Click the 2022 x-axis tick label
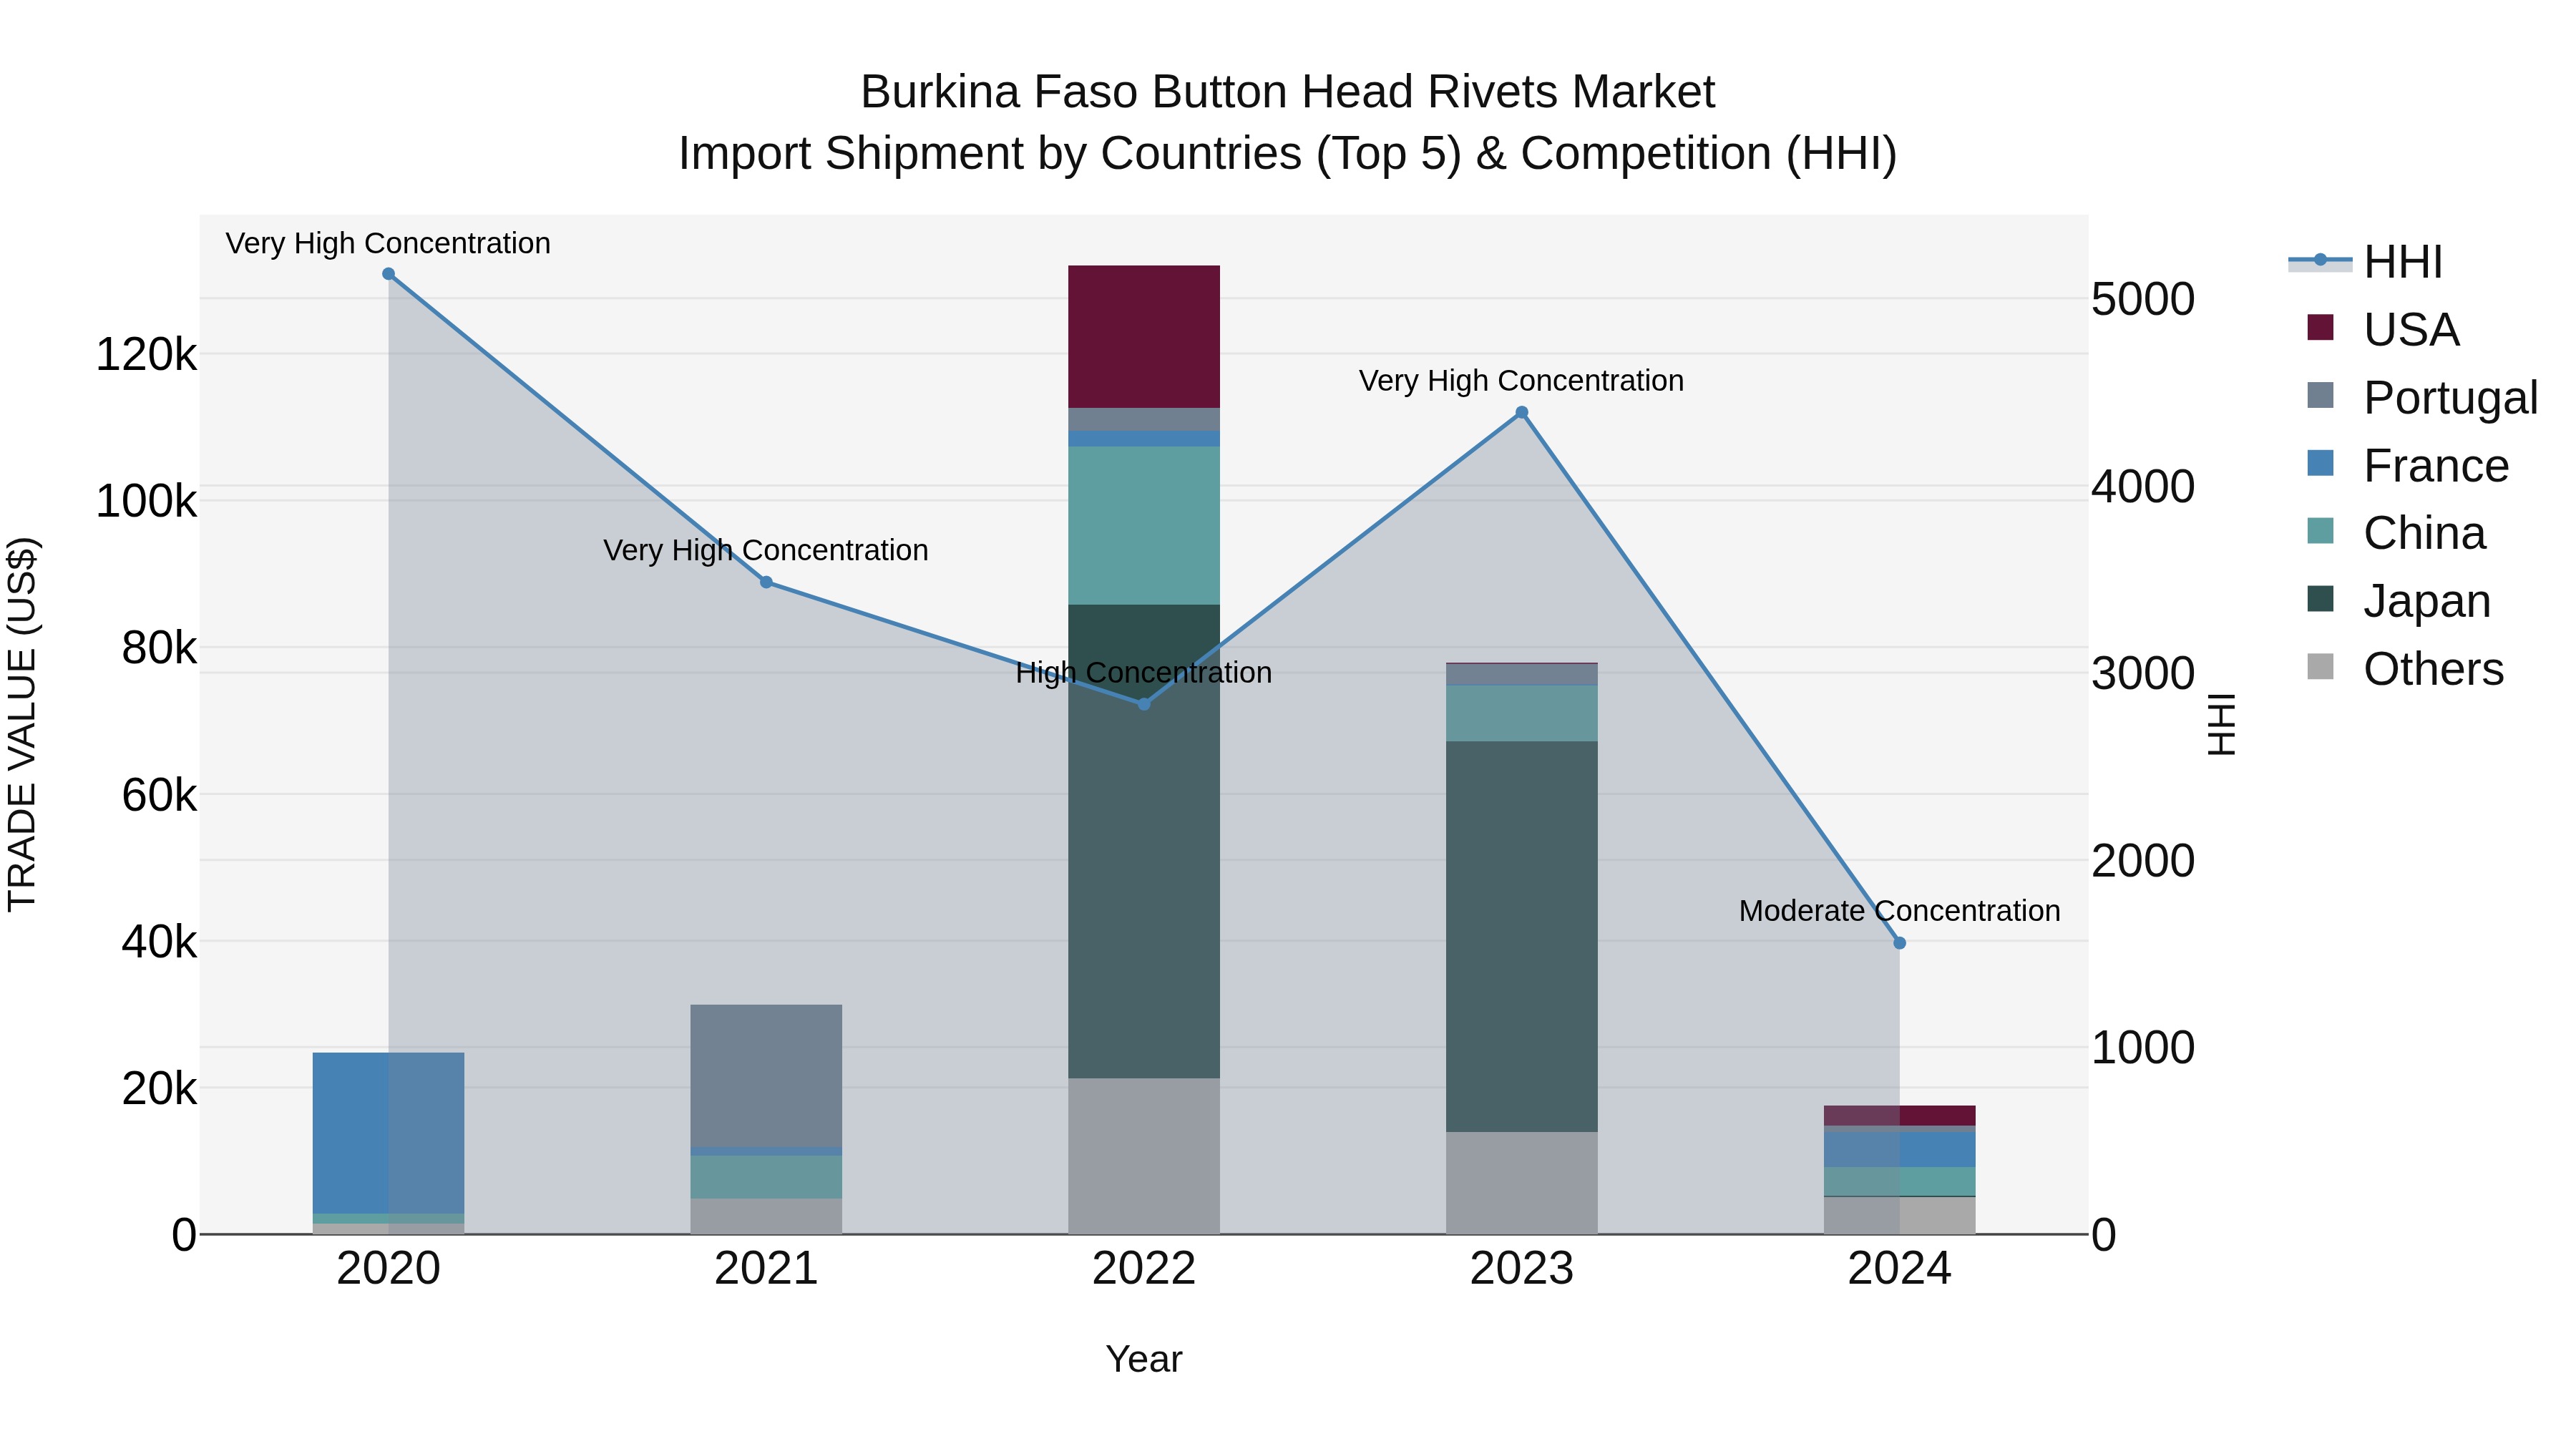This screenshot has height=1449, width=2576. click(1144, 1269)
